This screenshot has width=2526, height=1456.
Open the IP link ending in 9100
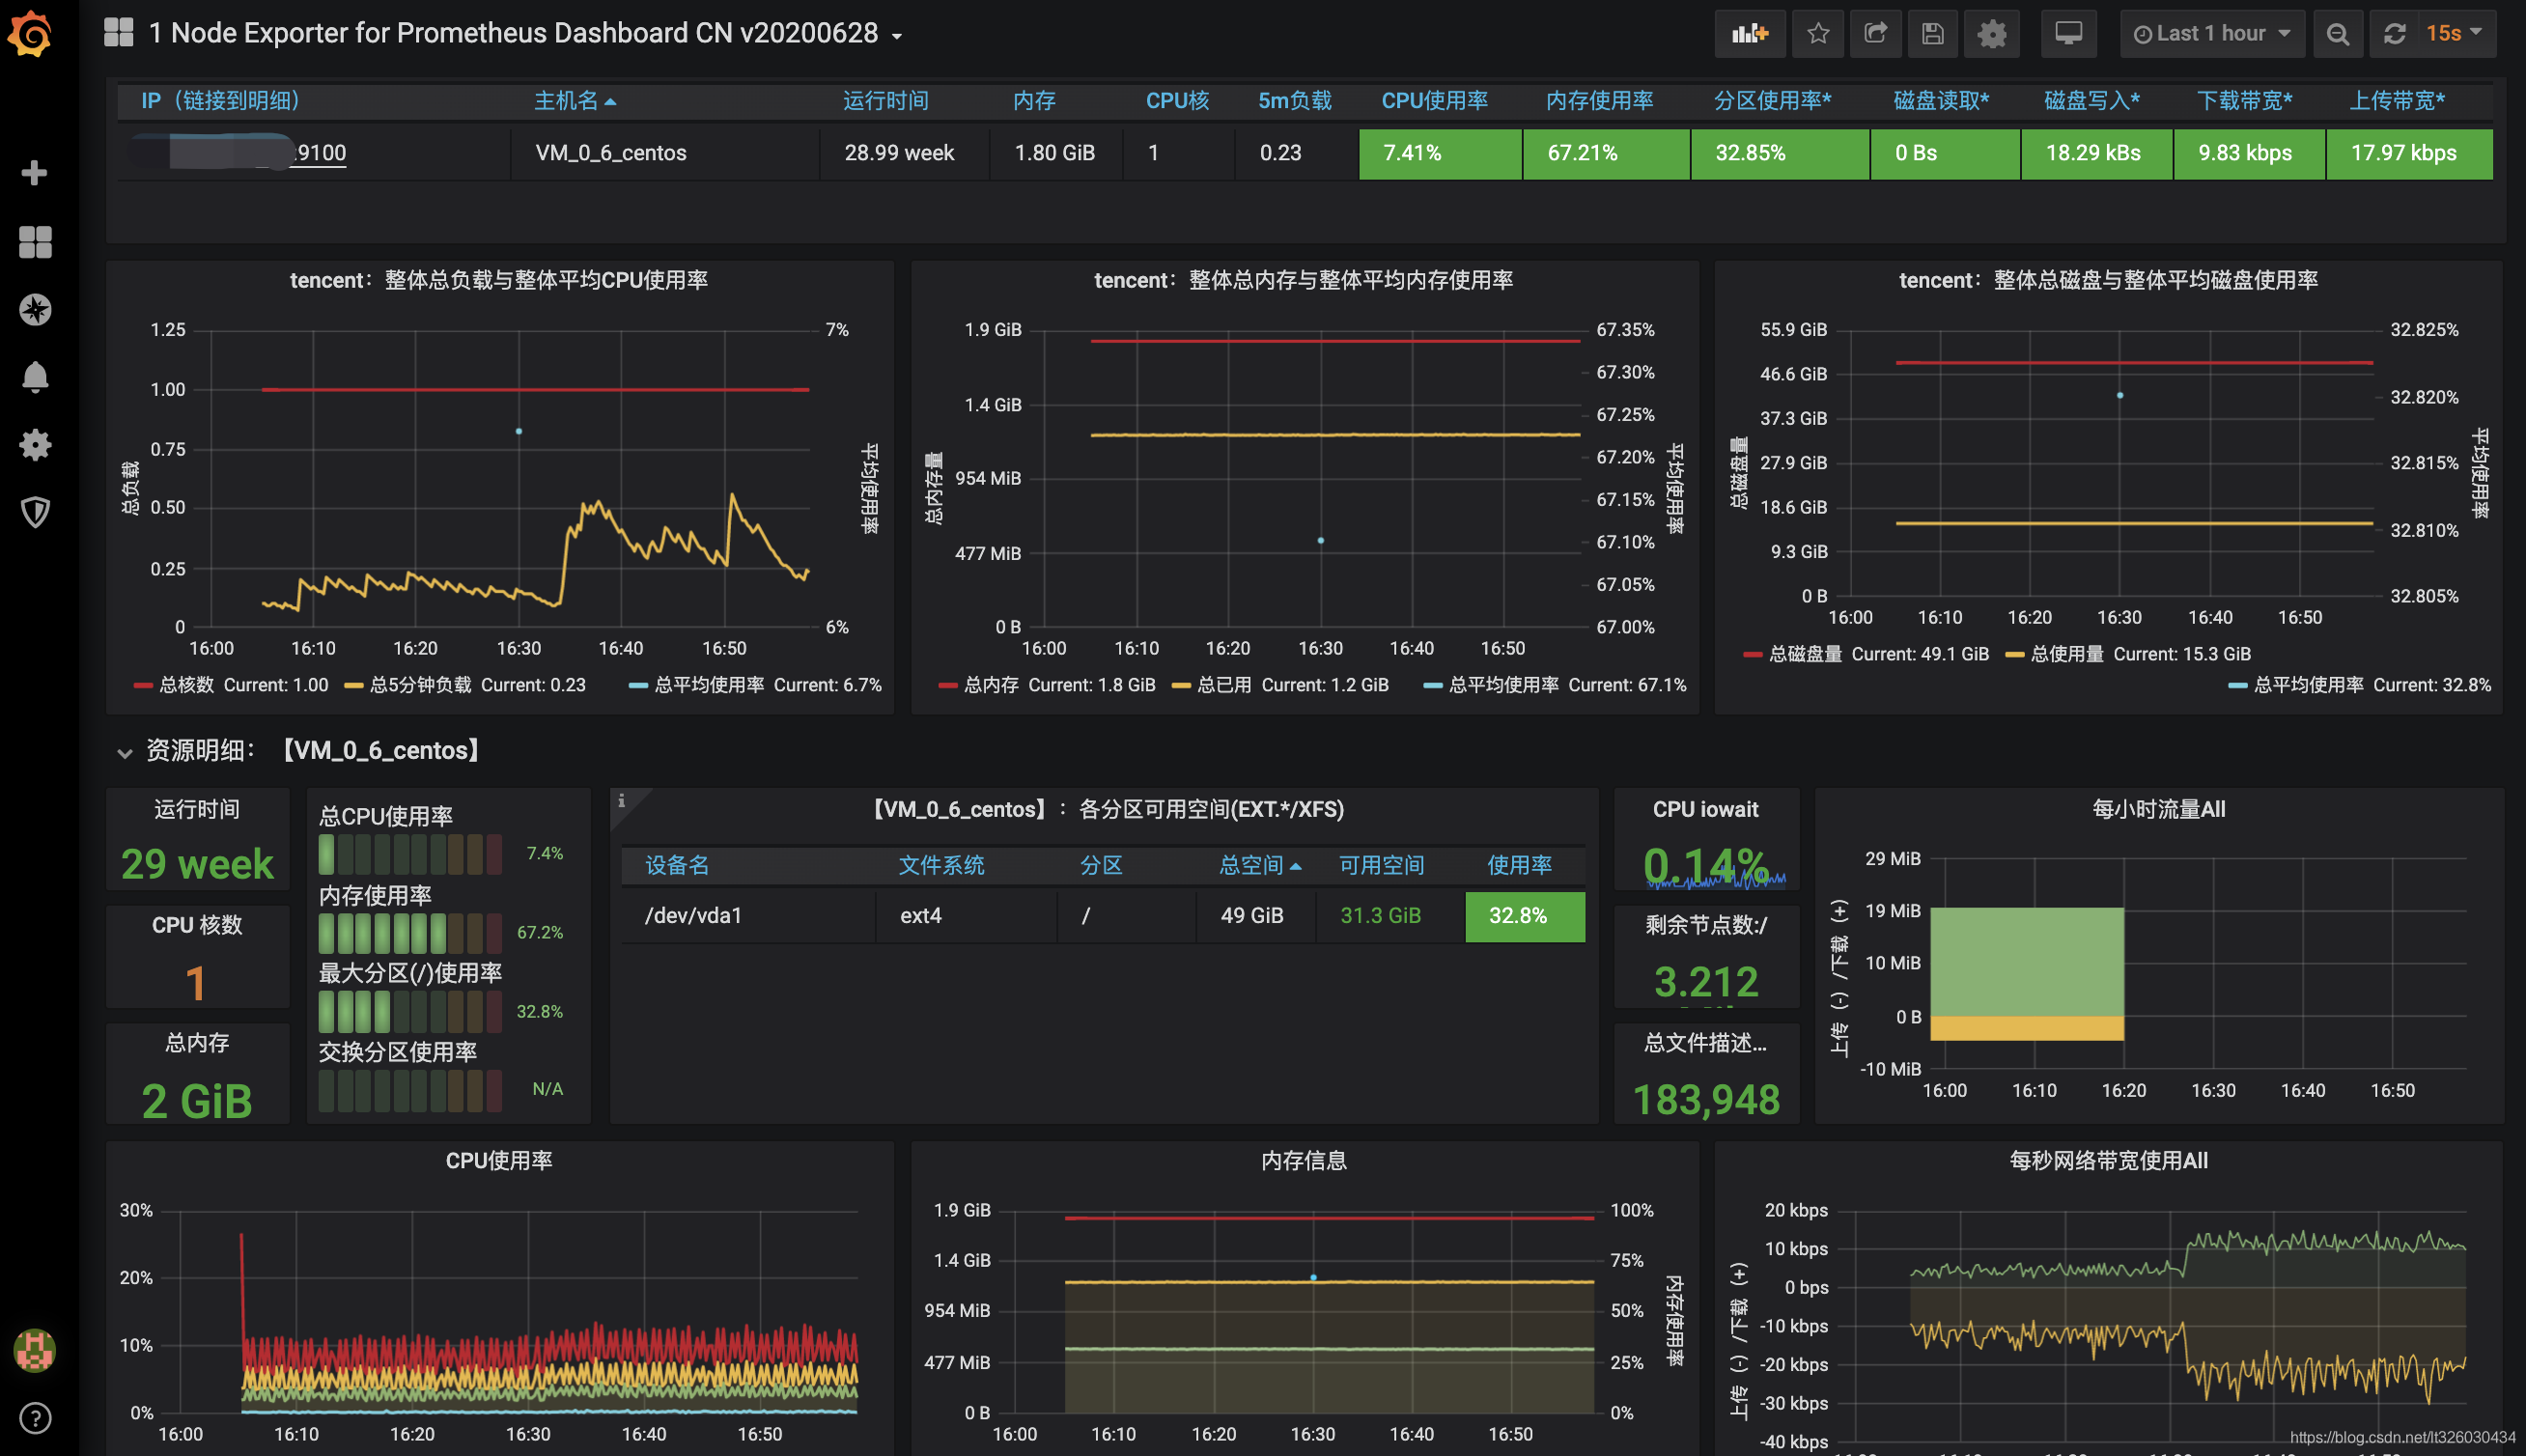click(321, 153)
